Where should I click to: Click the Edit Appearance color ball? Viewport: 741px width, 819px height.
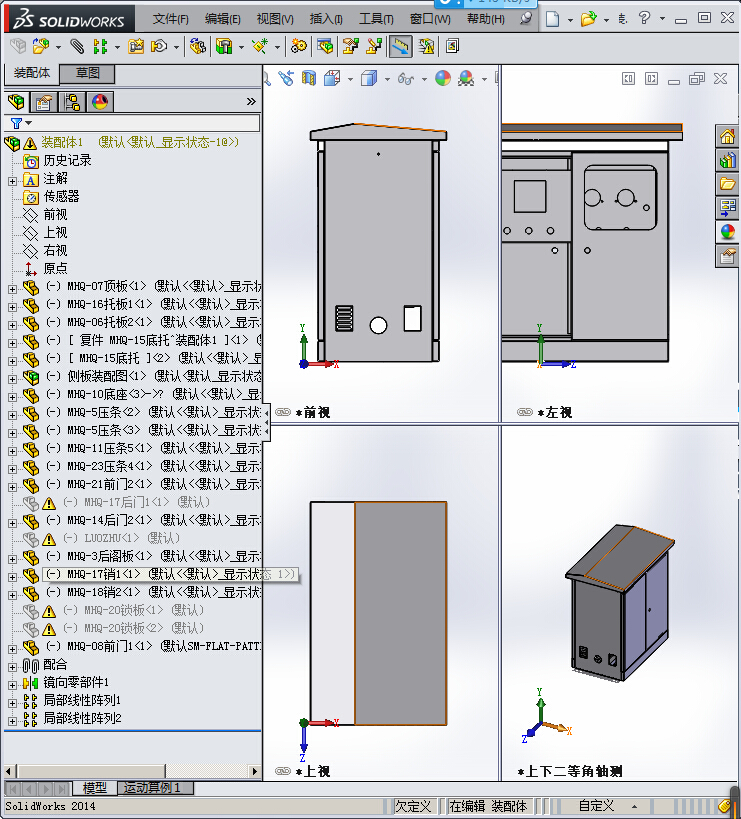point(442,78)
